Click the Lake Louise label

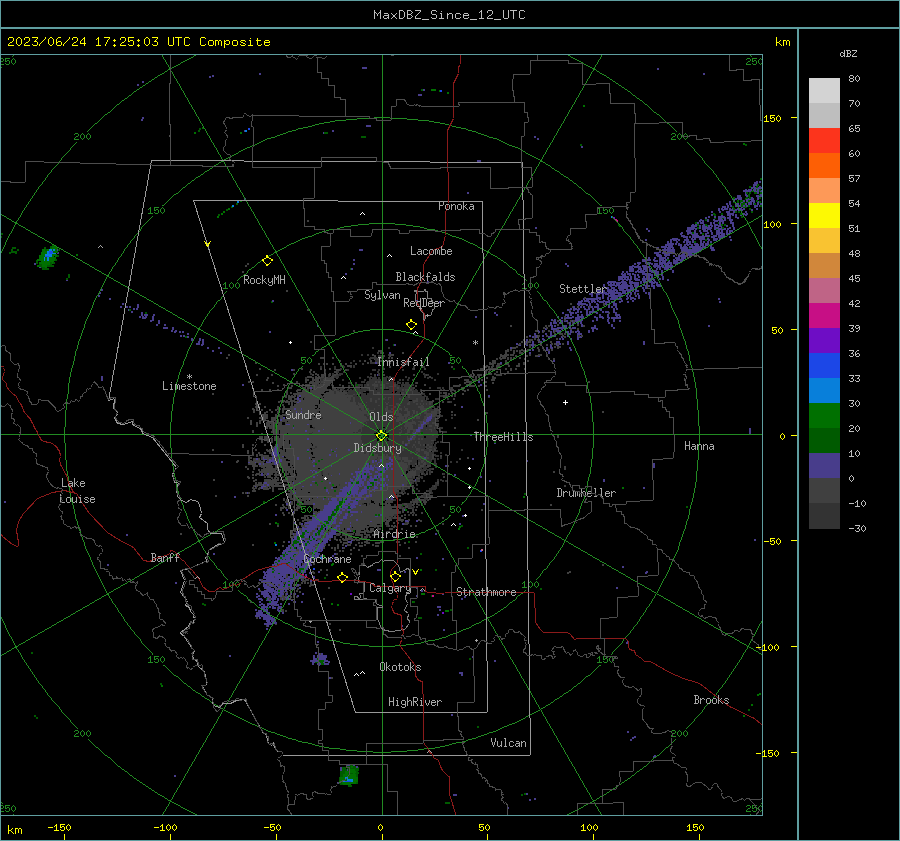click(x=77, y=491)
